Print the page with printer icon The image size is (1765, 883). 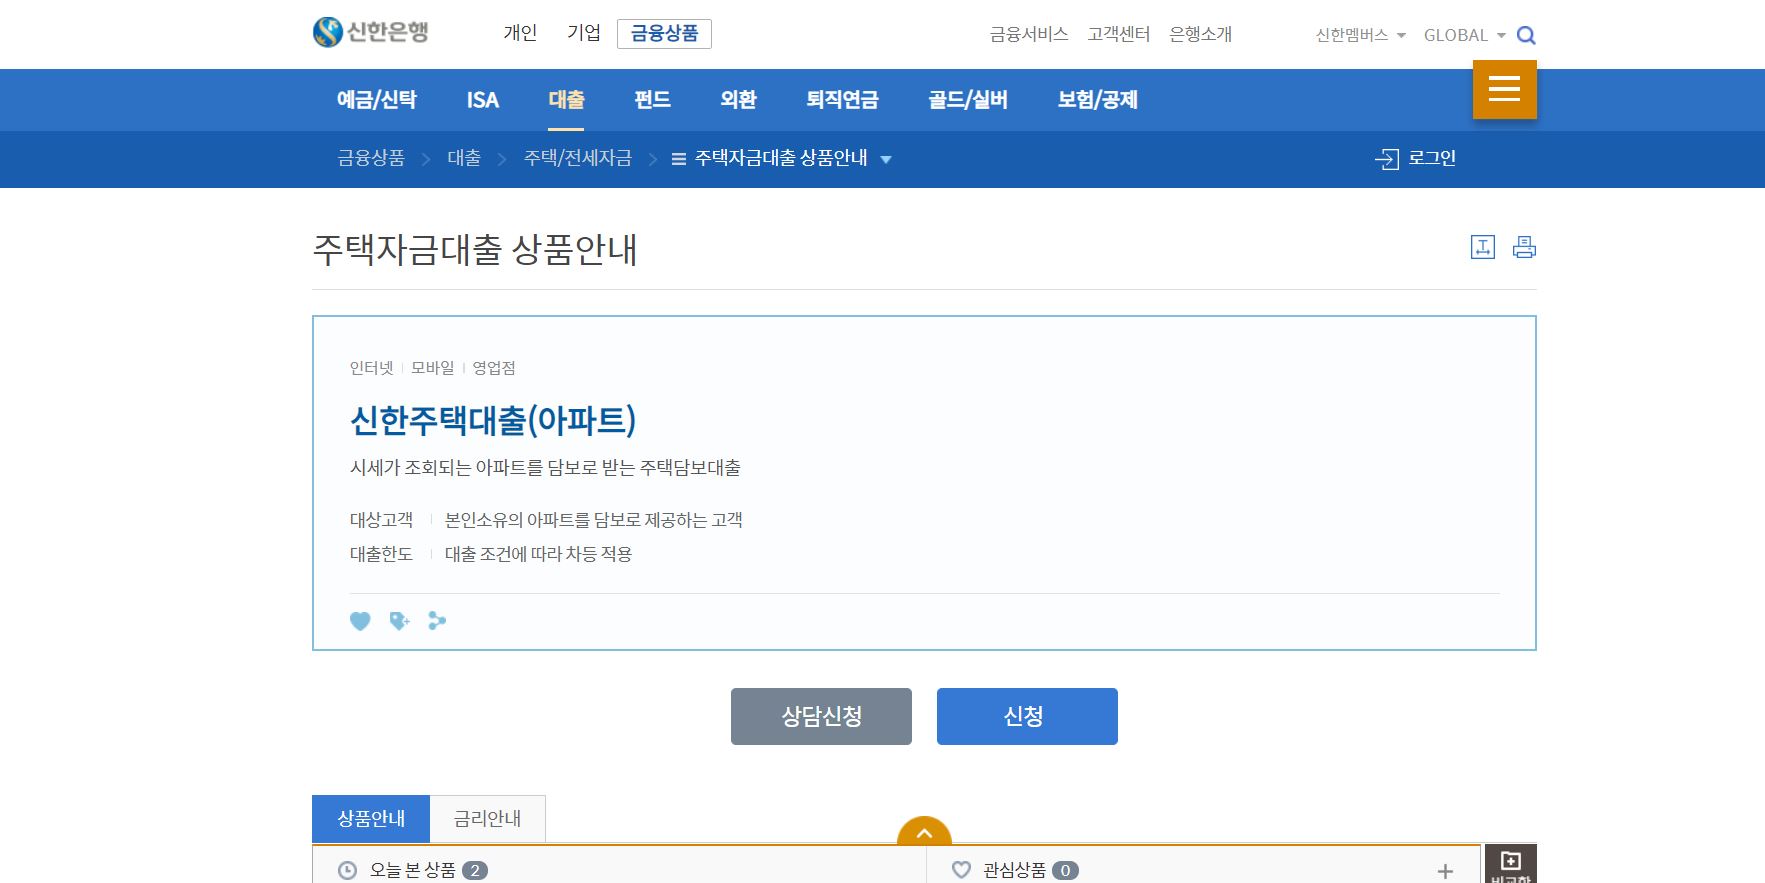(1524, 247)
